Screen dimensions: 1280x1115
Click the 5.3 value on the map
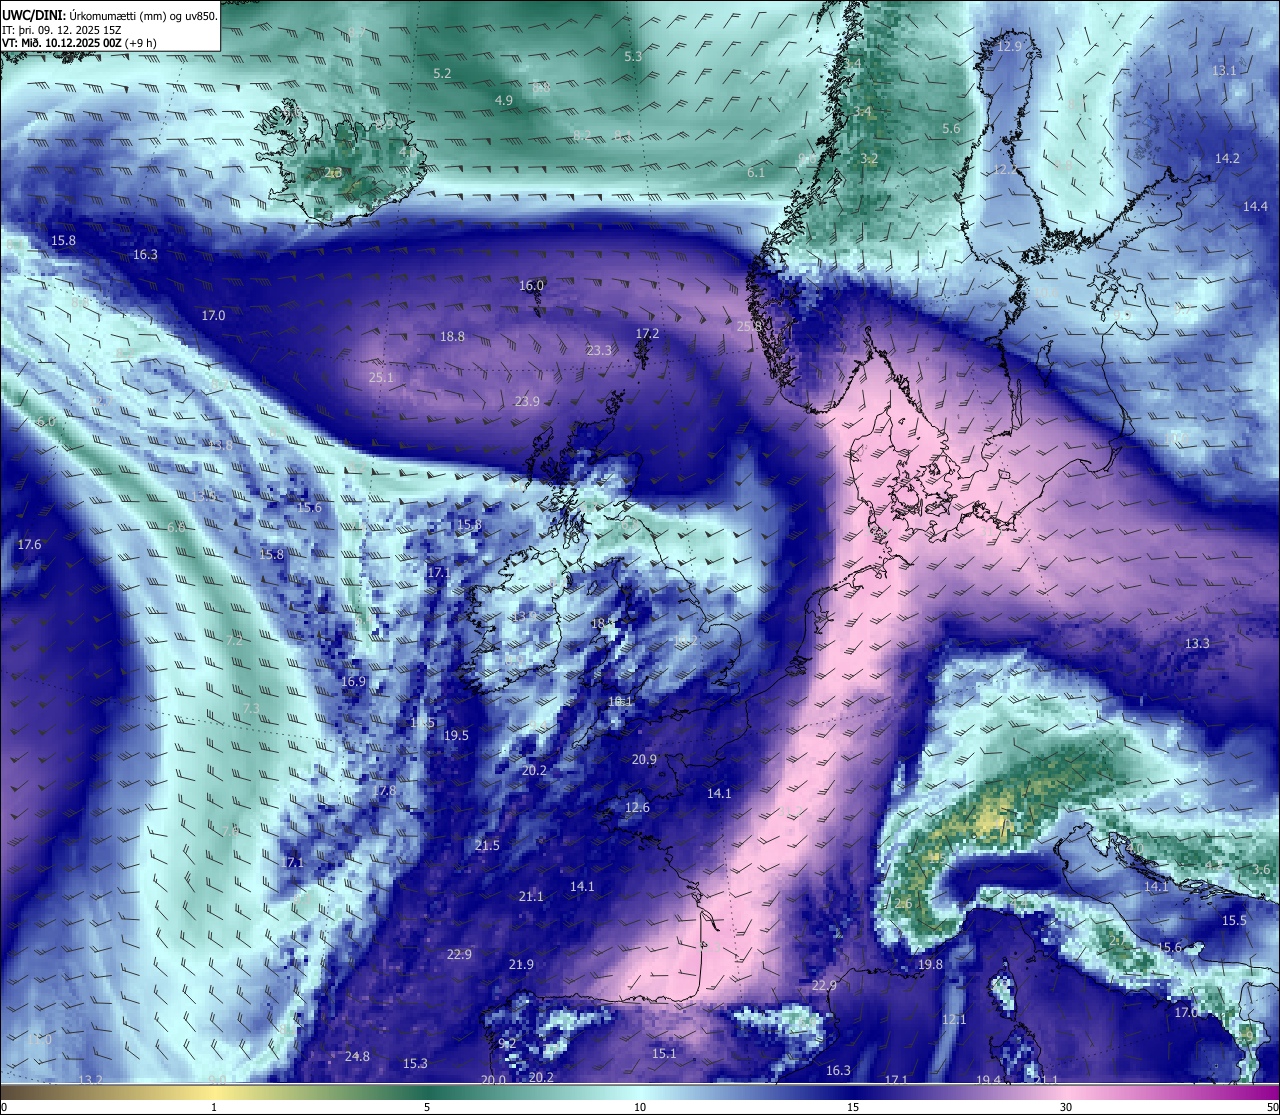(633, 57)
